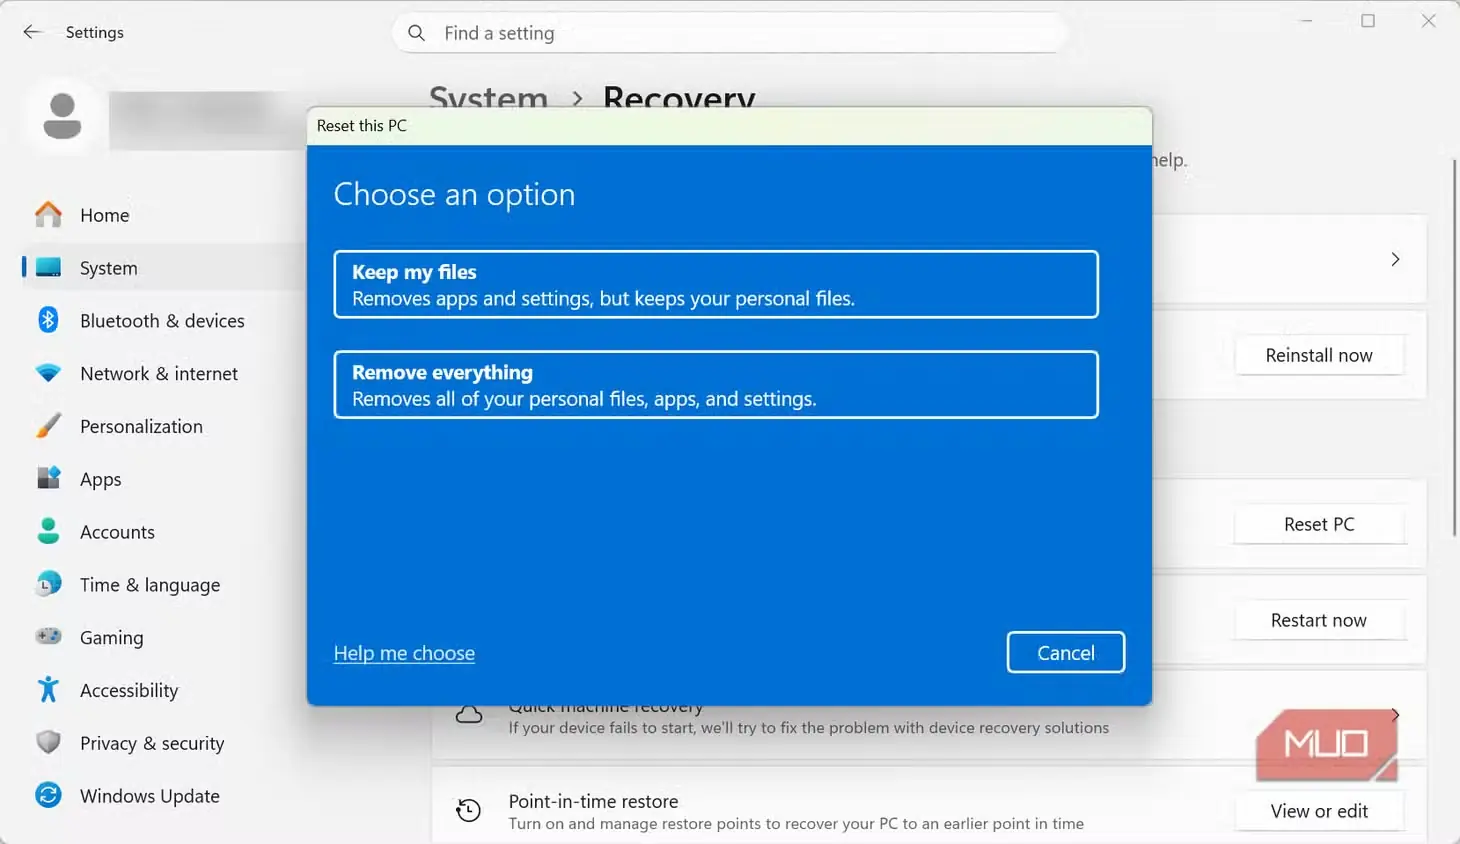The height and width of the screenshot is (844, 1460).
Task: Click the Restart now button
Action: 1319,620
